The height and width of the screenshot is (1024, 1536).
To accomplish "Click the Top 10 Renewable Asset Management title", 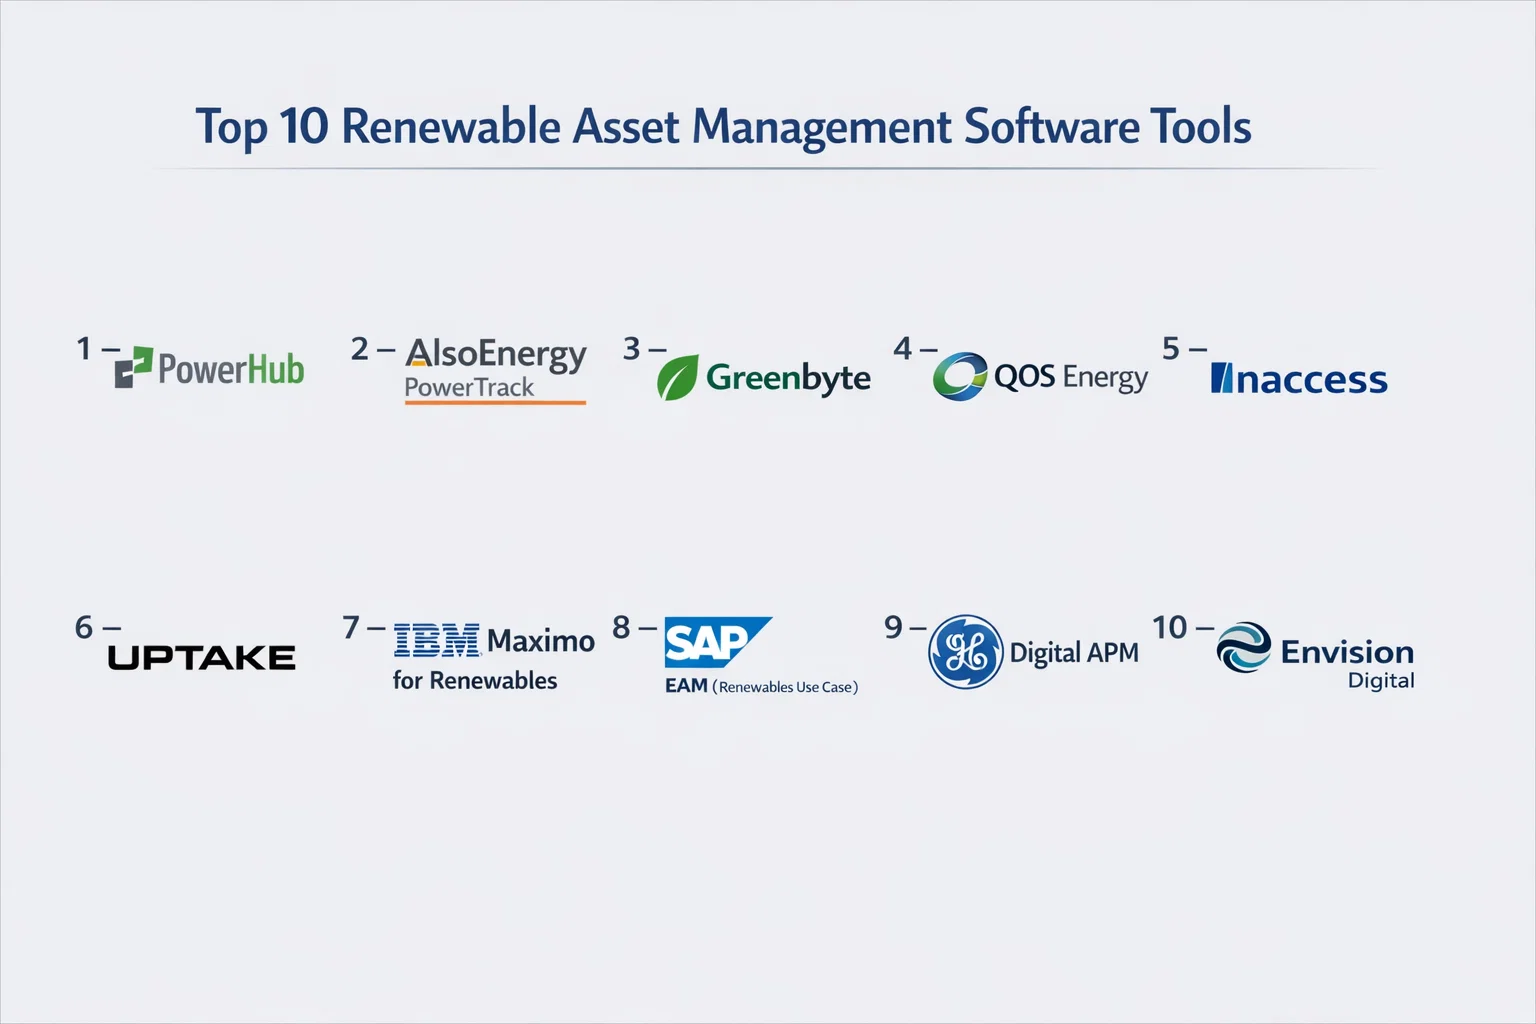I will [x=723, y=127].
